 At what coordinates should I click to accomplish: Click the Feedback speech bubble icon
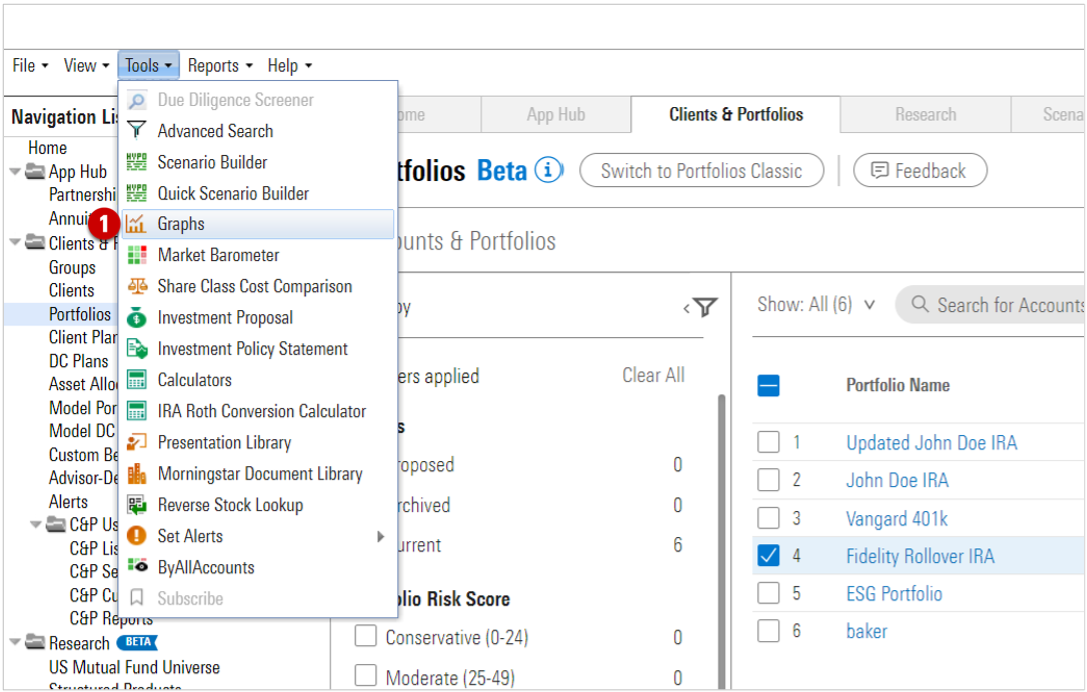point(879,170)
